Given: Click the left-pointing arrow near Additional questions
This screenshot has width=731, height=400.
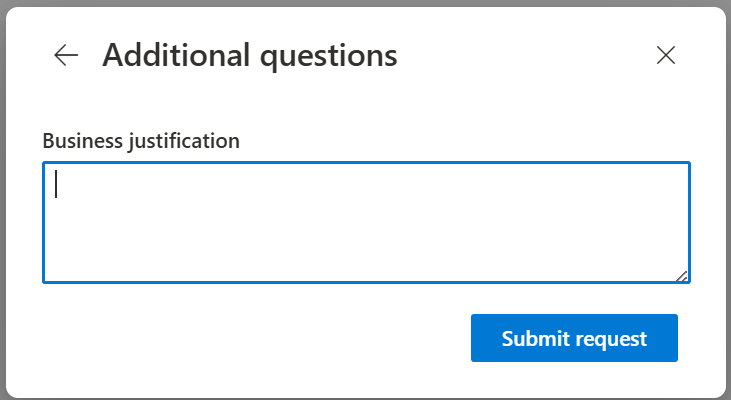Looking at the screenshot, I should [x=66, y=55].
